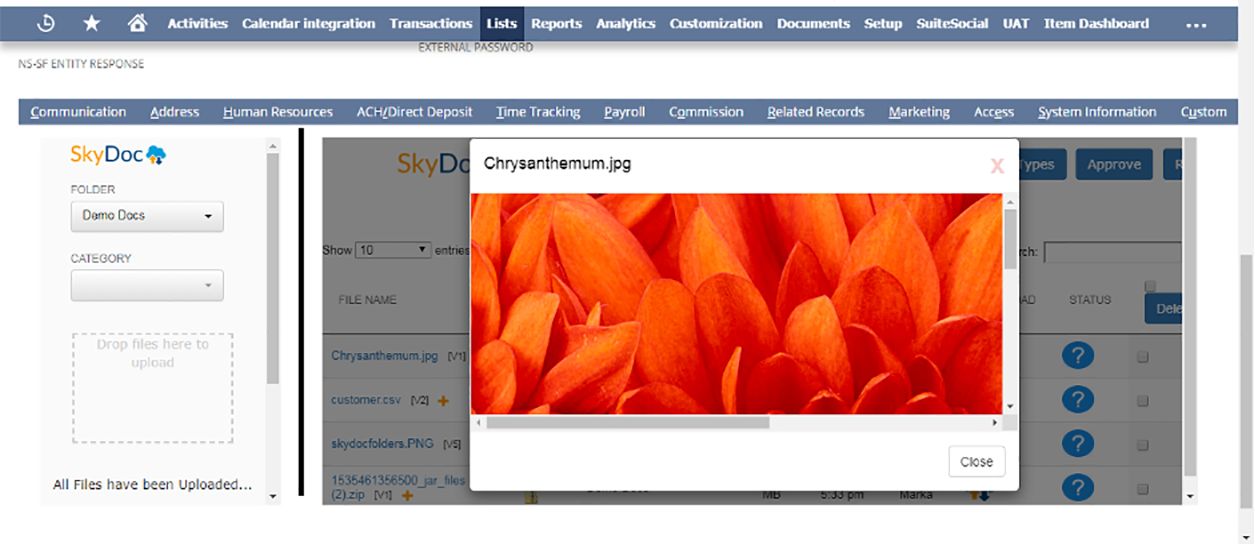Open the Customization menu
The width and height of the screenshot is (1255, 544).
(x=716, y=23)
